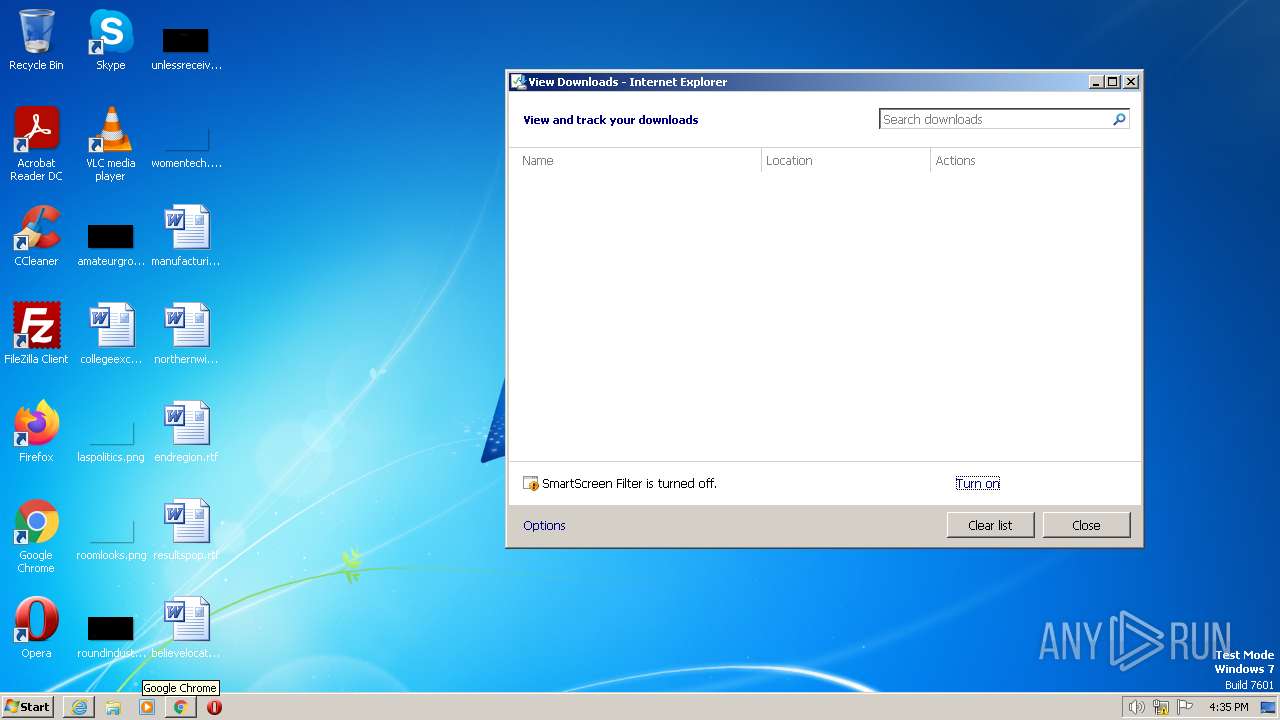Screen dimensions: 1280x720
Task: Click the Google Chrome taskbar icon
Action: (x=180, y=707)
